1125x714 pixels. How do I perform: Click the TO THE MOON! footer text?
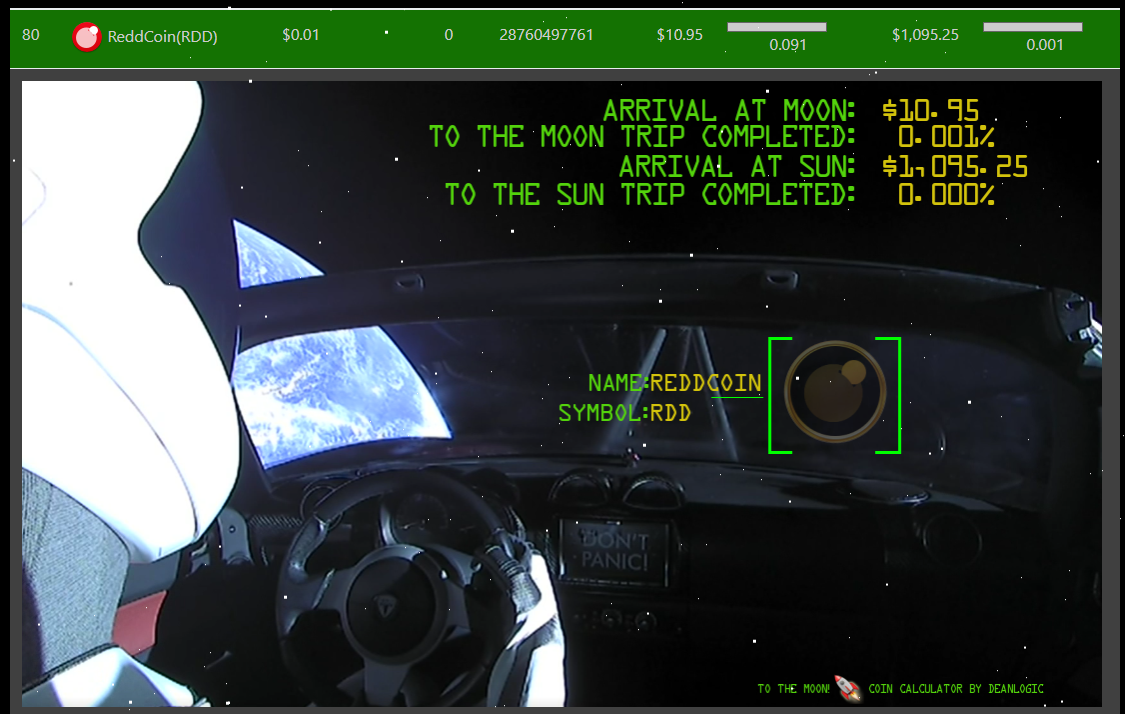[x=793, y=689]
